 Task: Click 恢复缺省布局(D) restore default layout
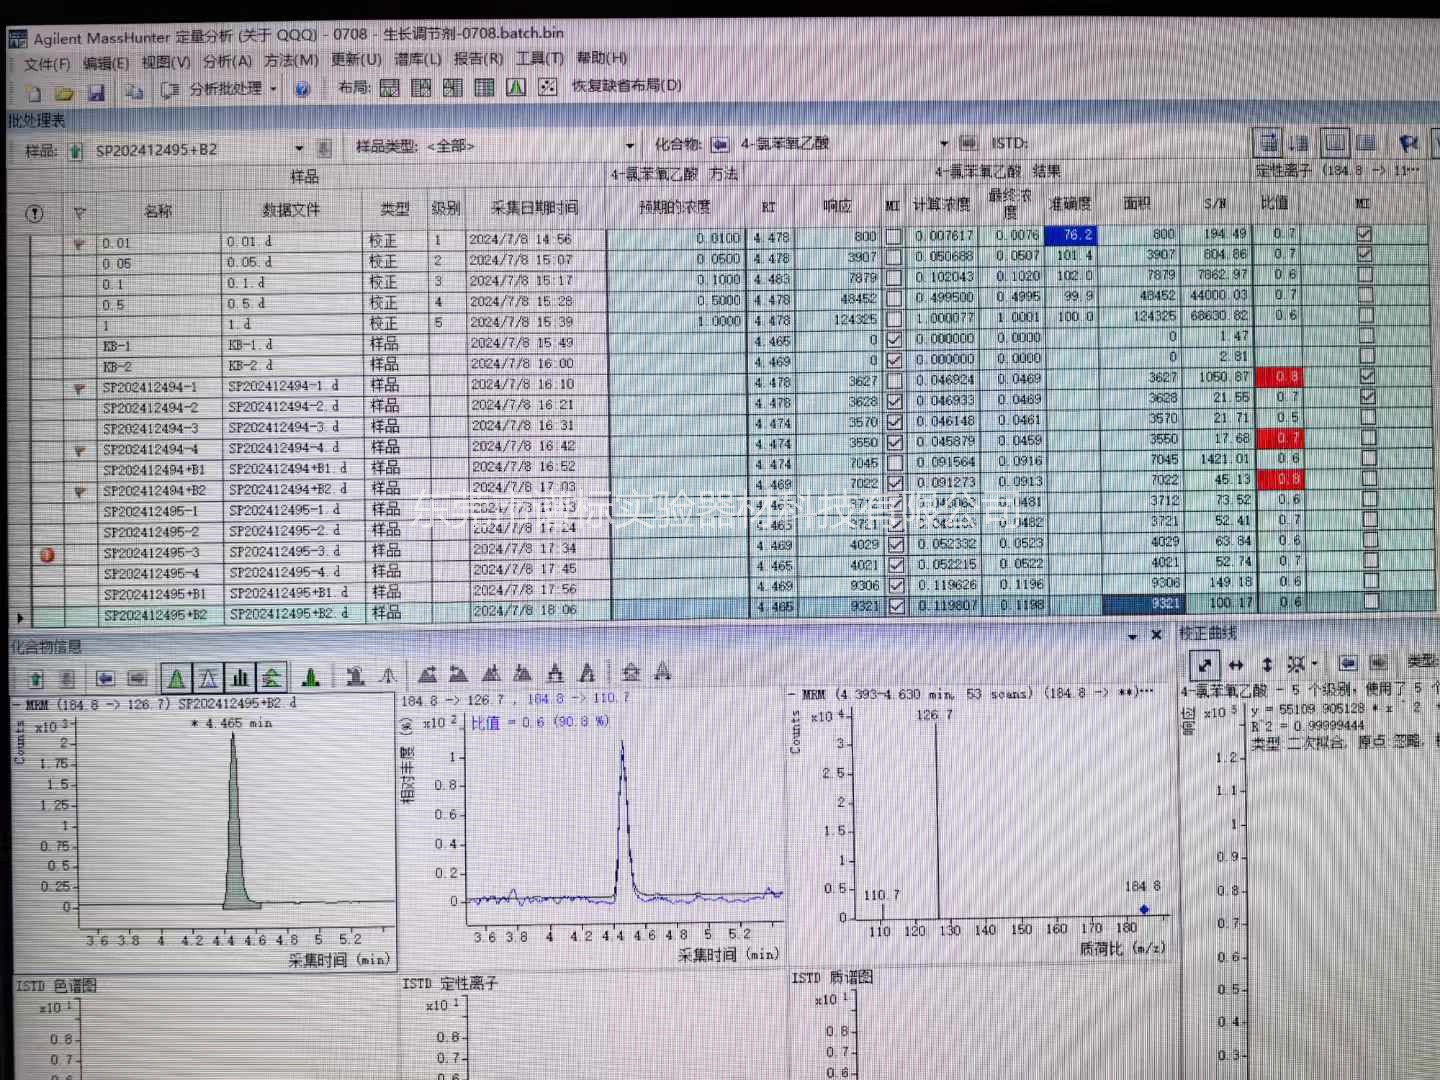pos(626,85)
